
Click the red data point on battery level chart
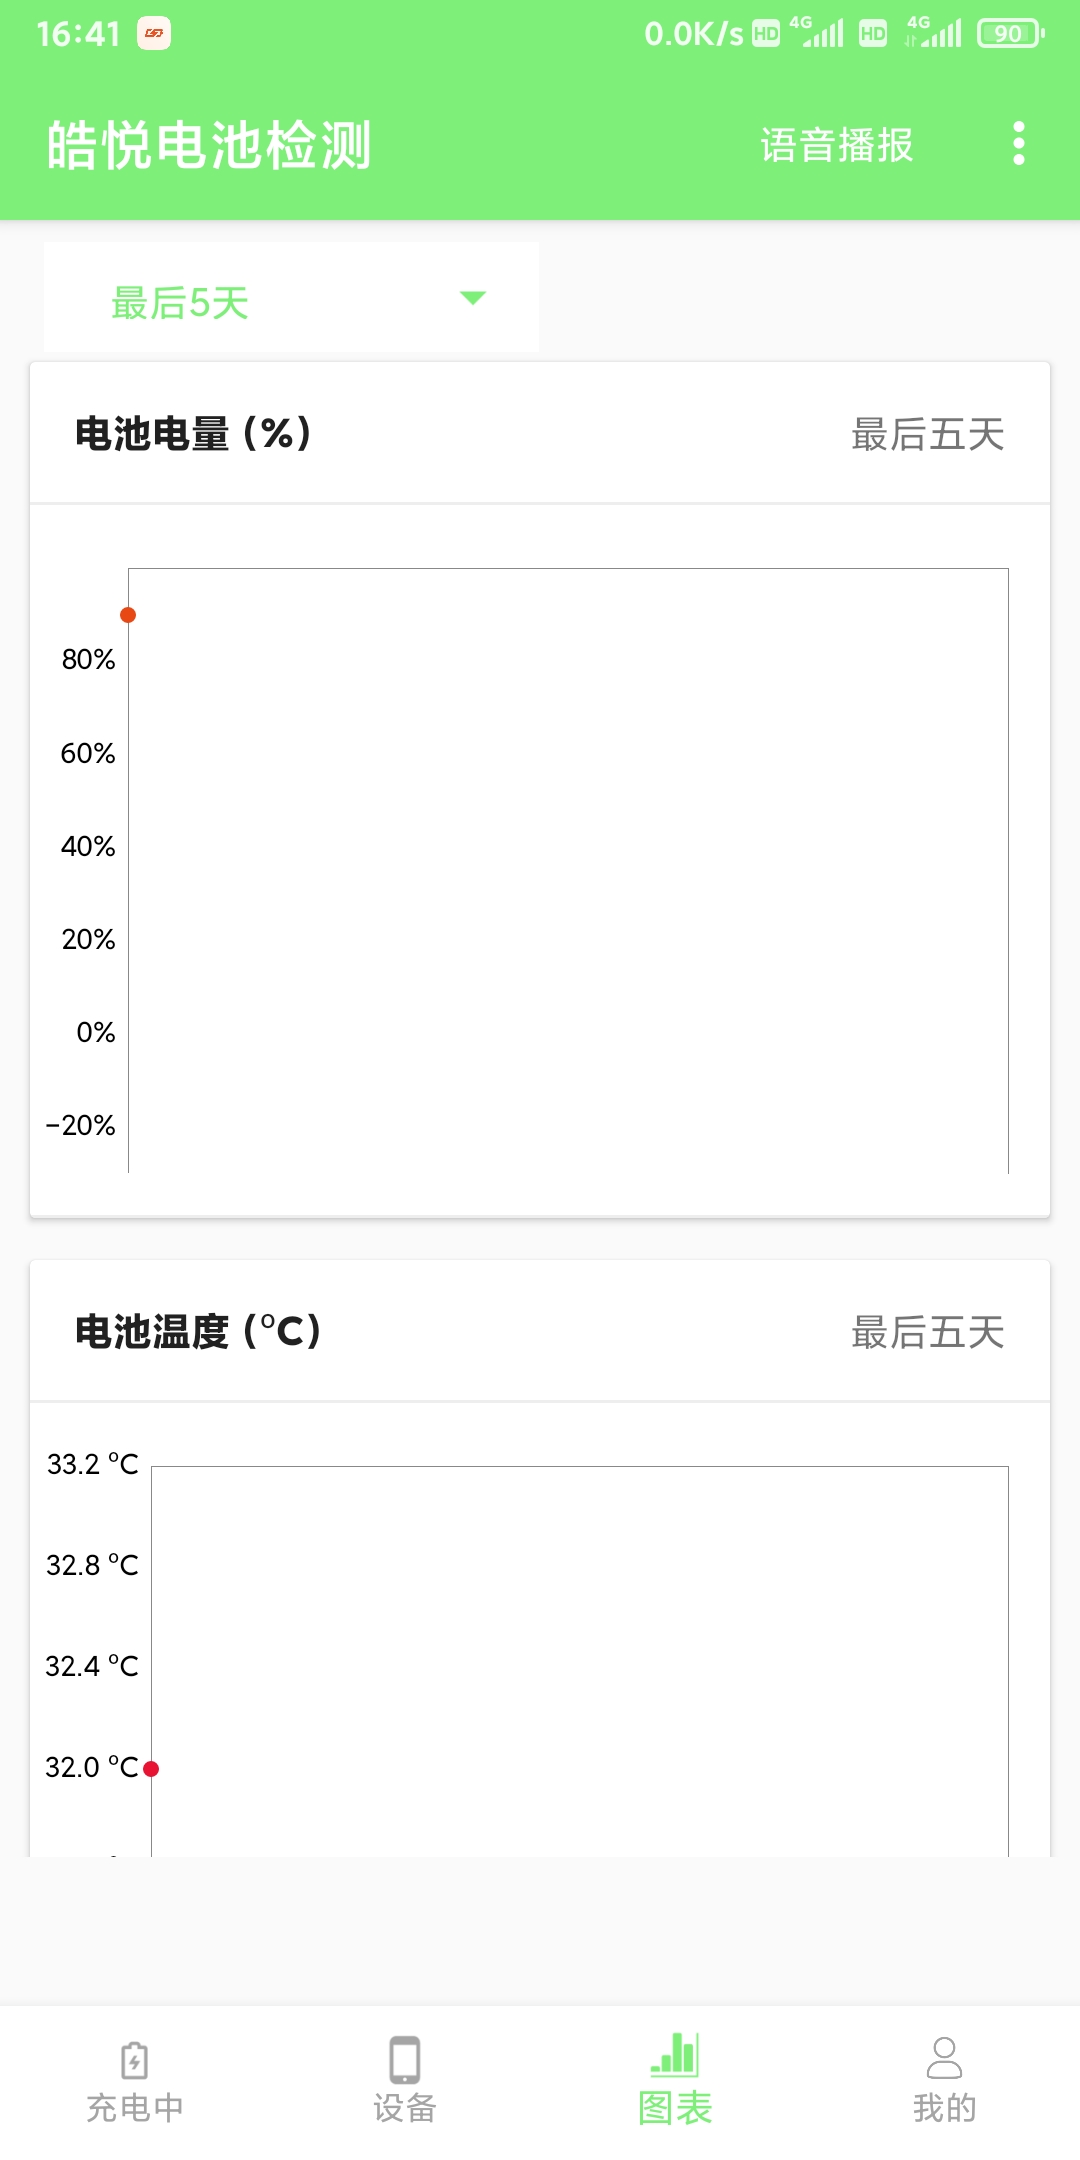coord(126,615)
